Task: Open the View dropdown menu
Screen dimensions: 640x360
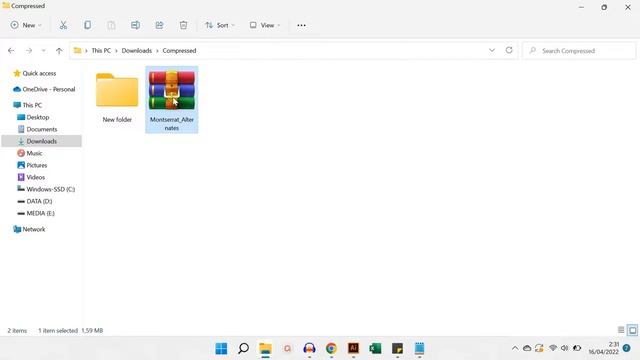Action: [265, 25]
